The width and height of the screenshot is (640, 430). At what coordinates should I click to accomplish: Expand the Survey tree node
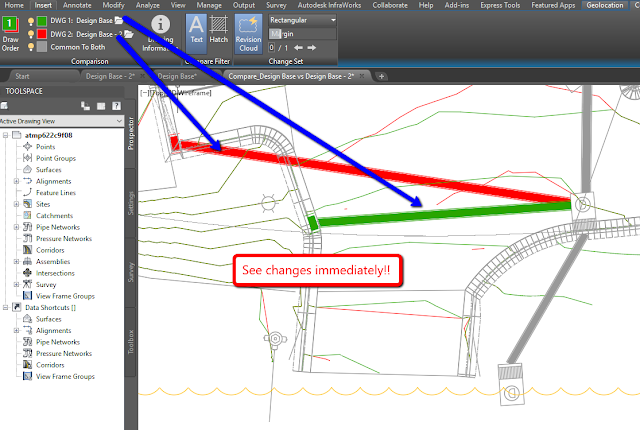point(16,284)
